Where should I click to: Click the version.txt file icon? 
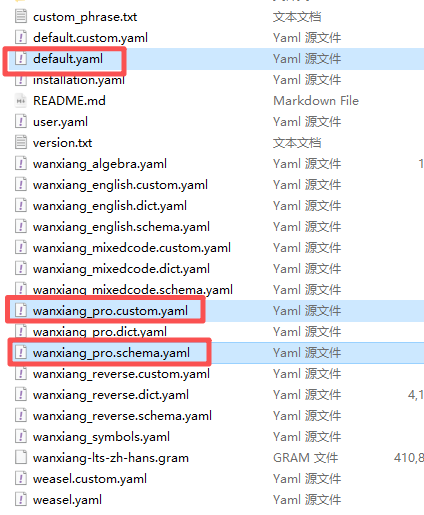pos(21,142)
